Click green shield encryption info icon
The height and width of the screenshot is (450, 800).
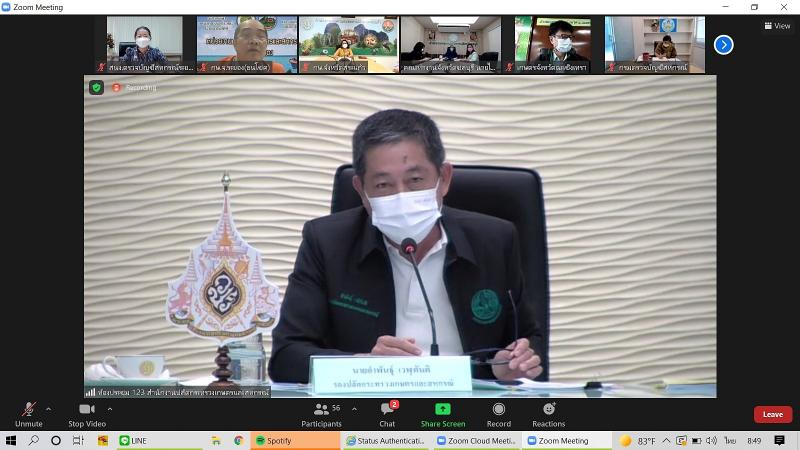tap(96, 88)
